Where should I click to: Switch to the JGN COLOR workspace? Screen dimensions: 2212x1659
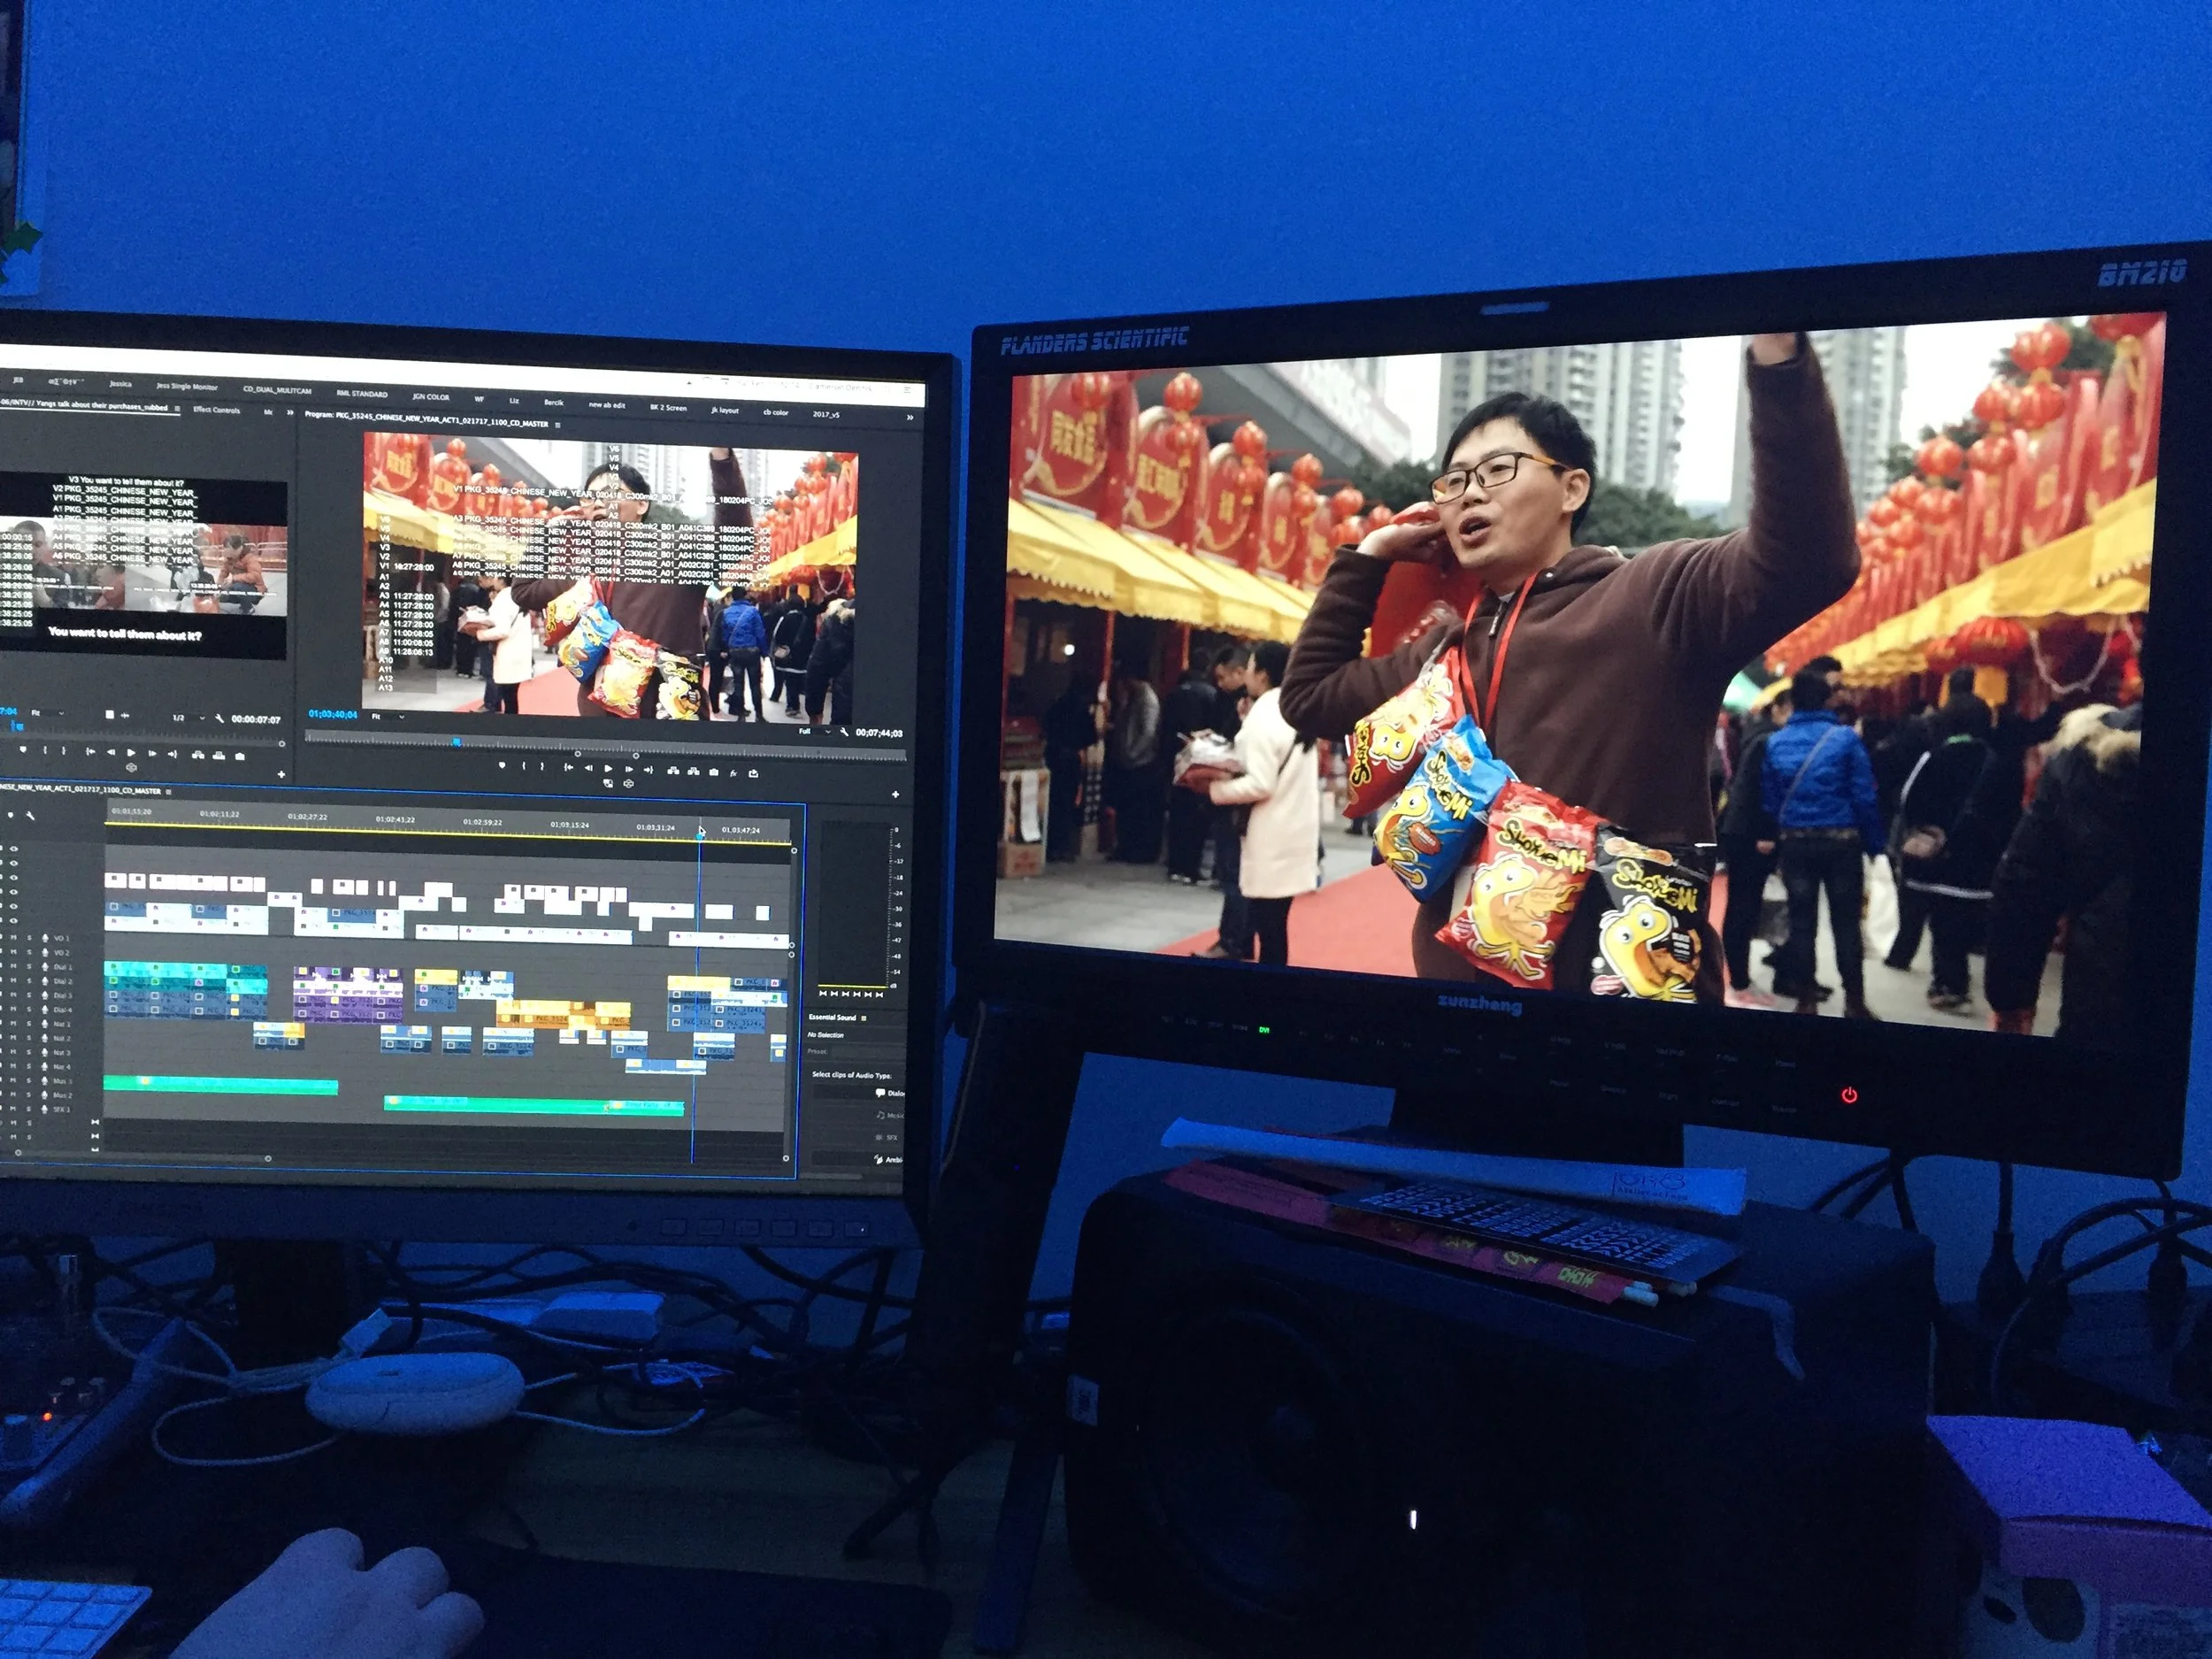431,397
